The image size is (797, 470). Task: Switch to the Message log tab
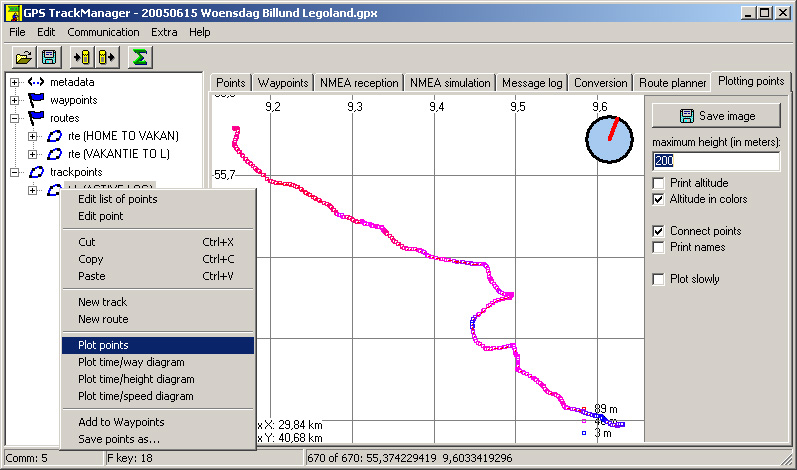tap(532, 83)
